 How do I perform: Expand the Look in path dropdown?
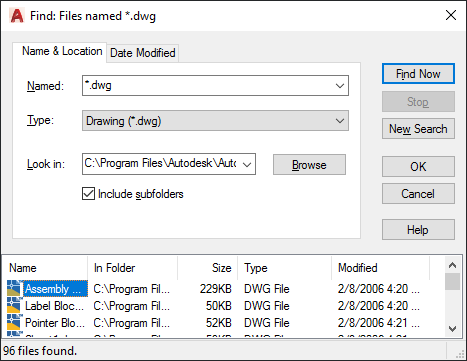tap(247, 164)
